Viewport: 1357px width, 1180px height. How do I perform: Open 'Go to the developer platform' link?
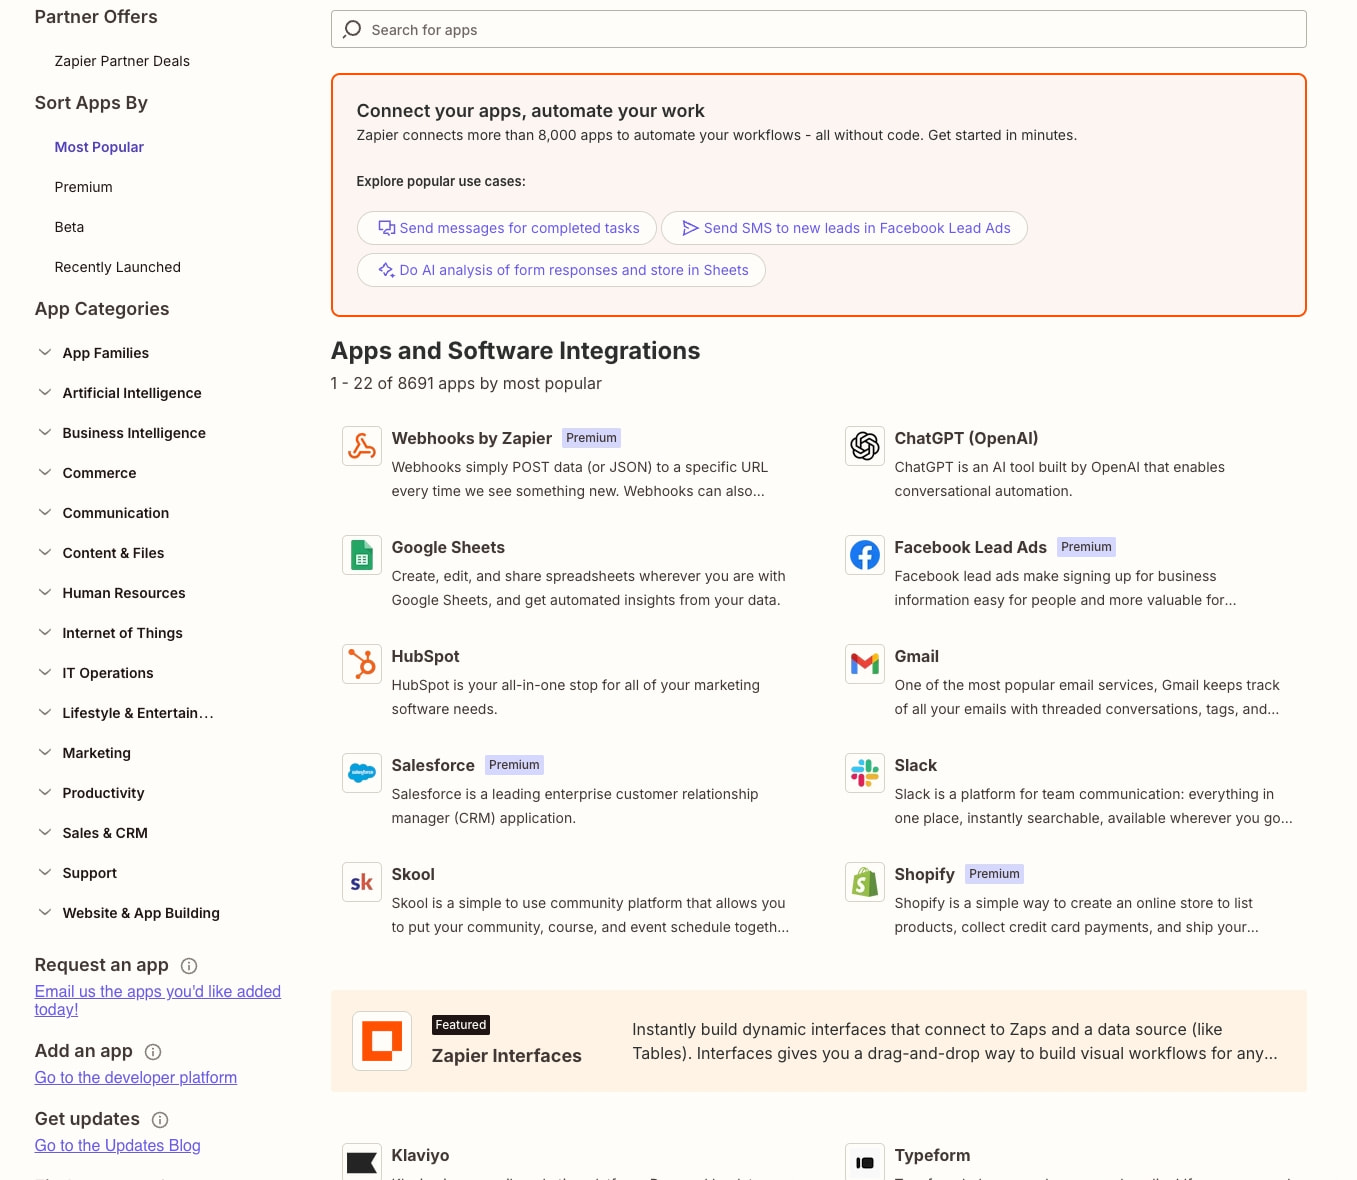click(x=136, y=1078)
